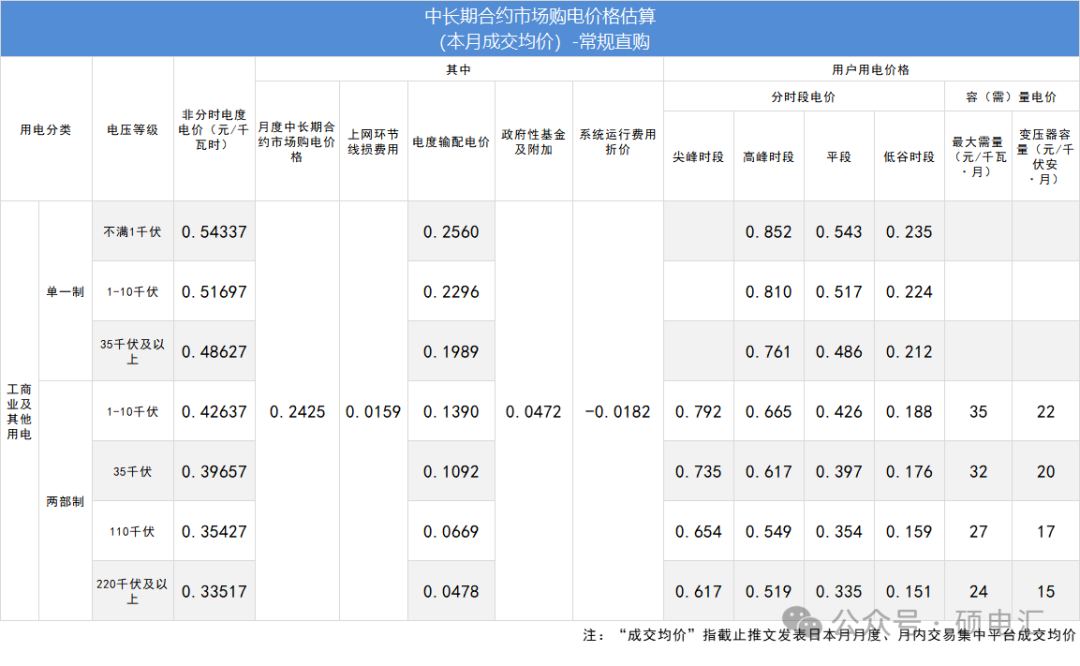Click the 变压器容量 column header
Screen dimensions: 1080x666
click(x=1045, y=157)
